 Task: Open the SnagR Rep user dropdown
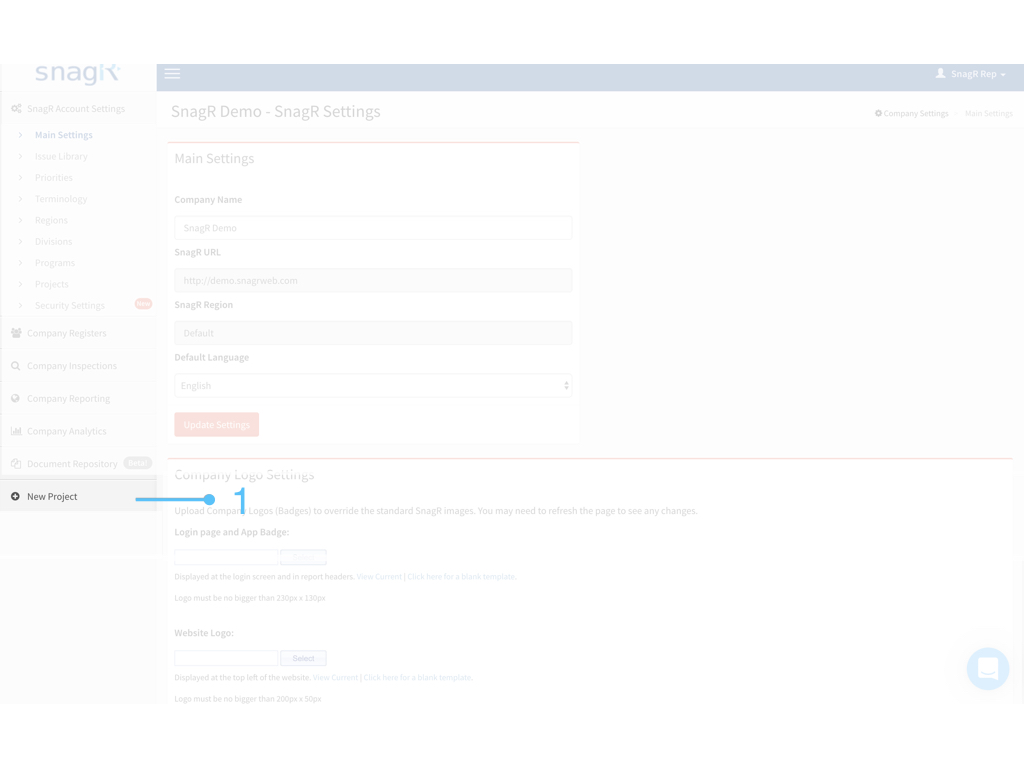[x=970, y=74]
